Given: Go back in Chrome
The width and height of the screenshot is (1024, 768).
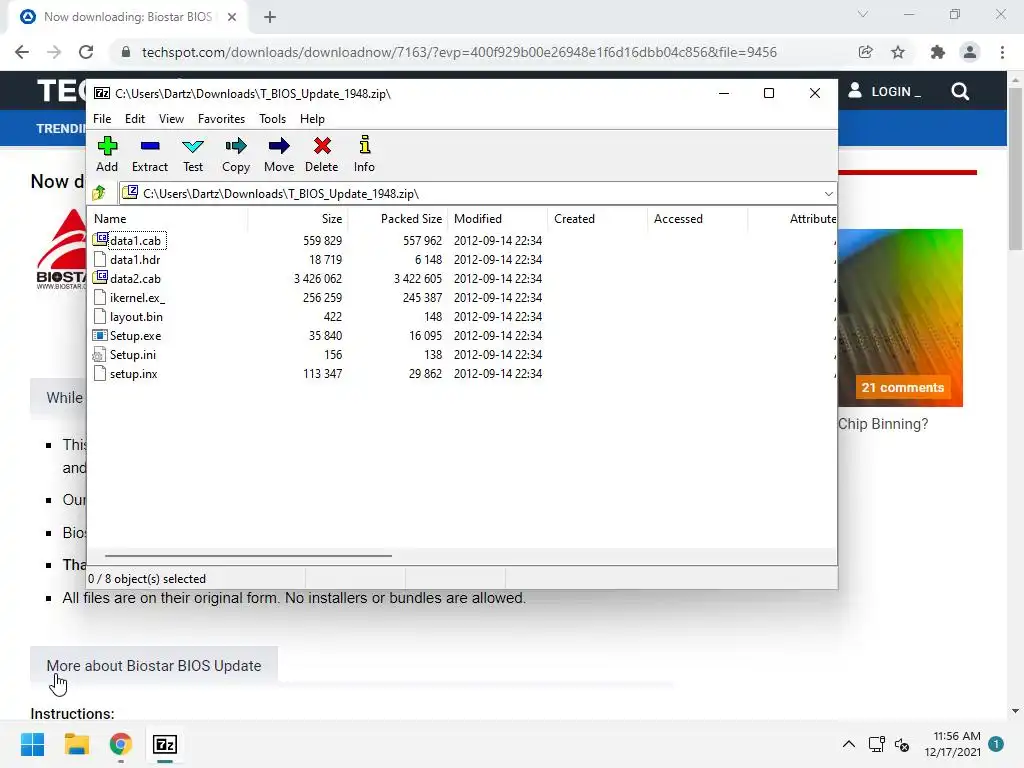Looking at the screenshot, I should [22, 52].
